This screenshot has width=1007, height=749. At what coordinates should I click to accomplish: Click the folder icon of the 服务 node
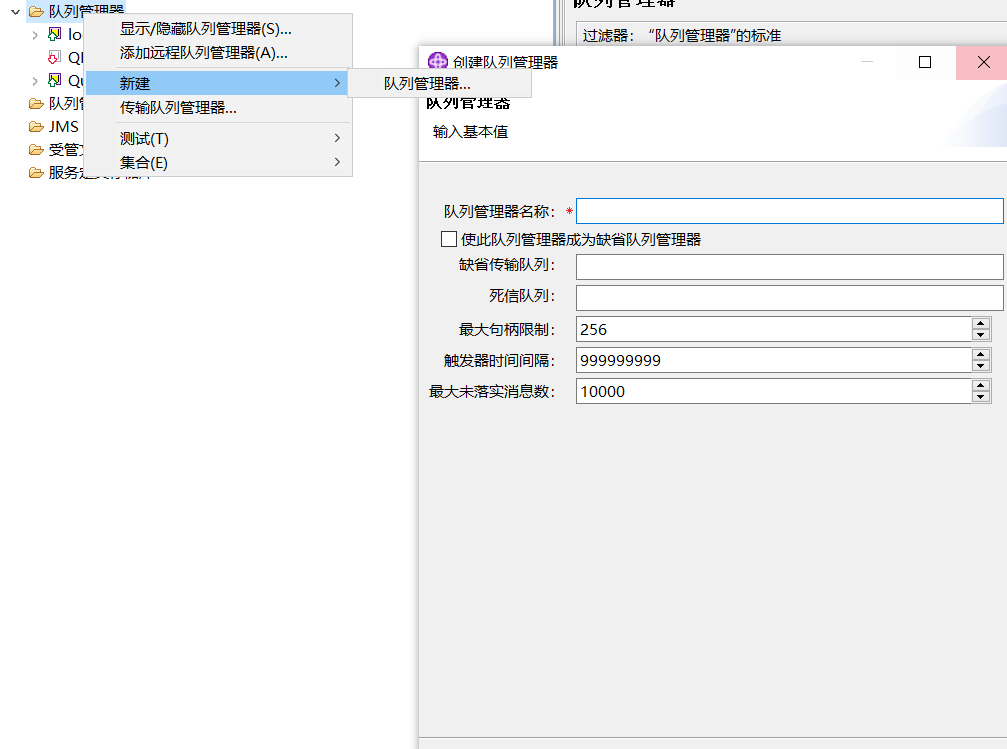[x=36, y=173]
